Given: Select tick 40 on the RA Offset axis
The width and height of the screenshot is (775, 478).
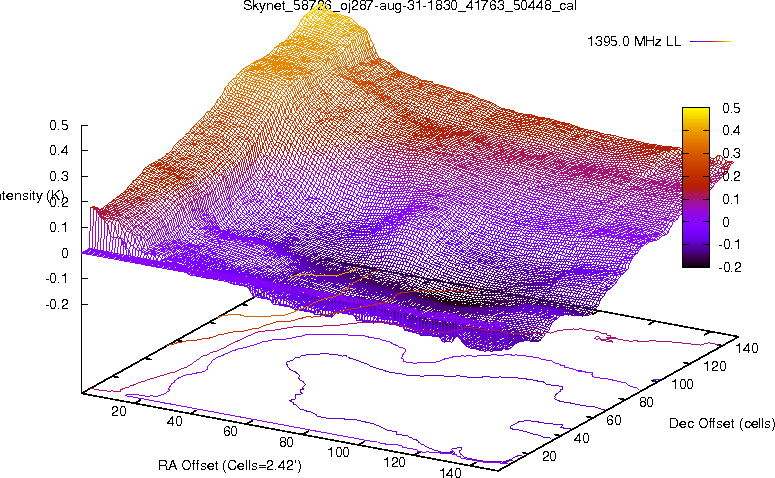Looking at the screenshot, I should coord(175,421).
